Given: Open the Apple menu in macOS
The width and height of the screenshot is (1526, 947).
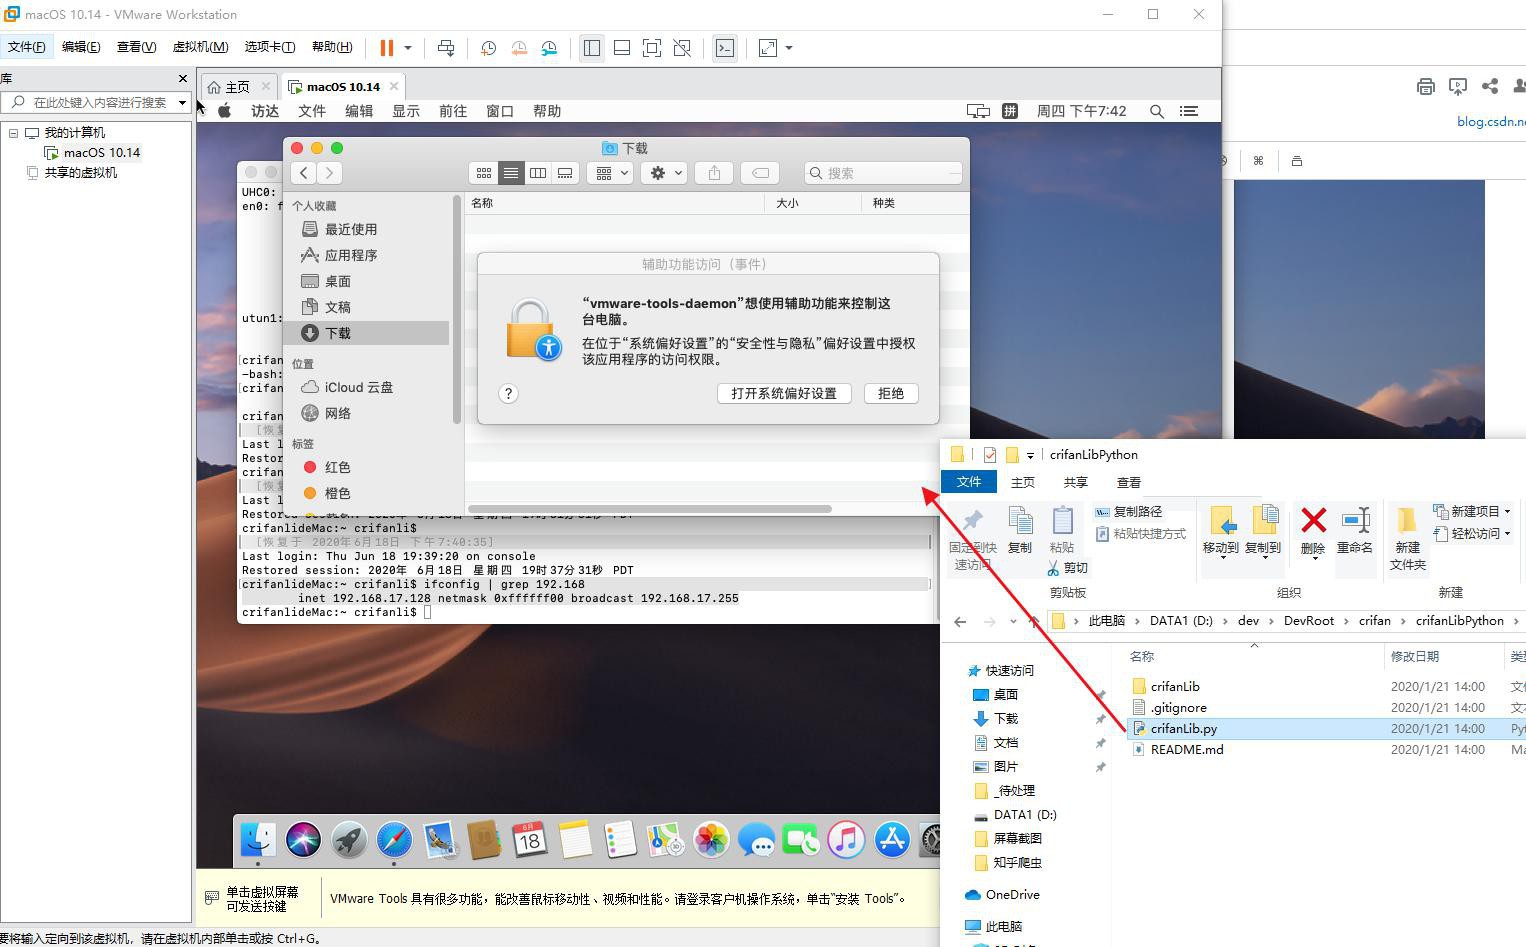Looking at the screenshot, I should [x=225, y=111].
